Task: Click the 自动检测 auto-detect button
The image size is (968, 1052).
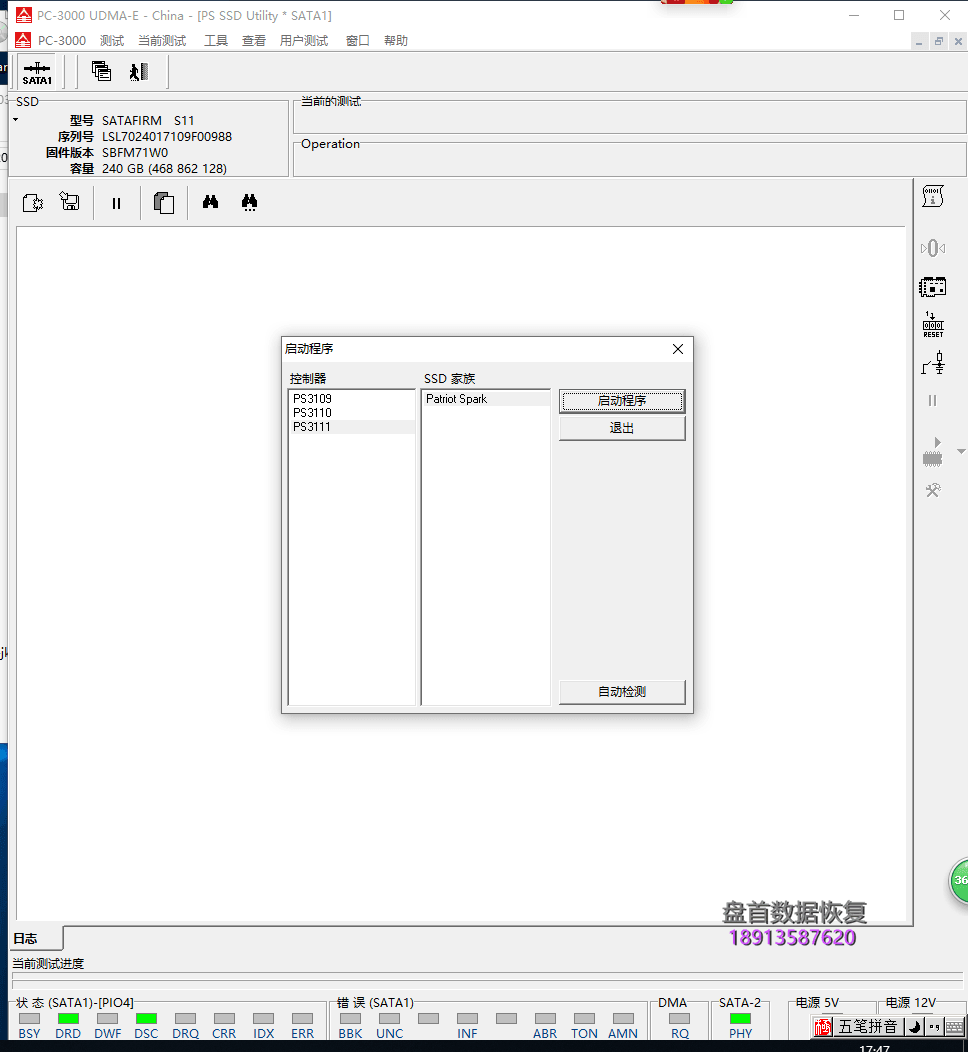Action: pos(622,692)
